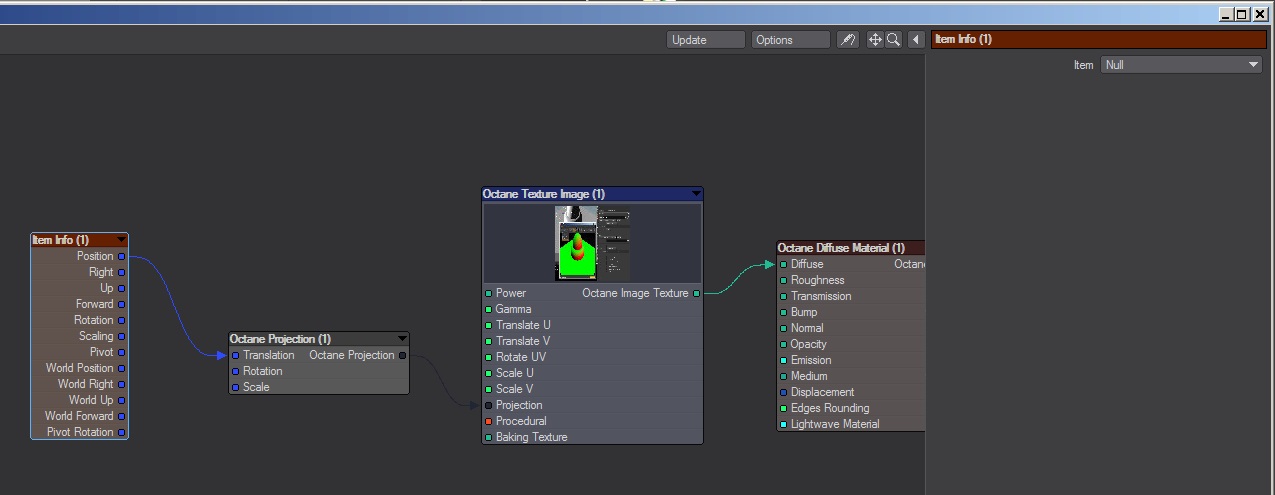Click the Projection input on Texture Image
The width and height of the screenshot is (1275, 495).
[489, 405]
